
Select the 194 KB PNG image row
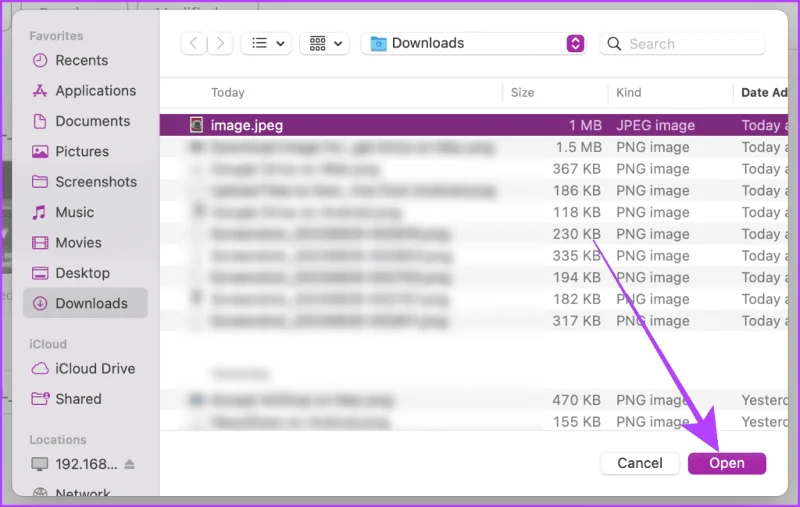coord(473,277)
